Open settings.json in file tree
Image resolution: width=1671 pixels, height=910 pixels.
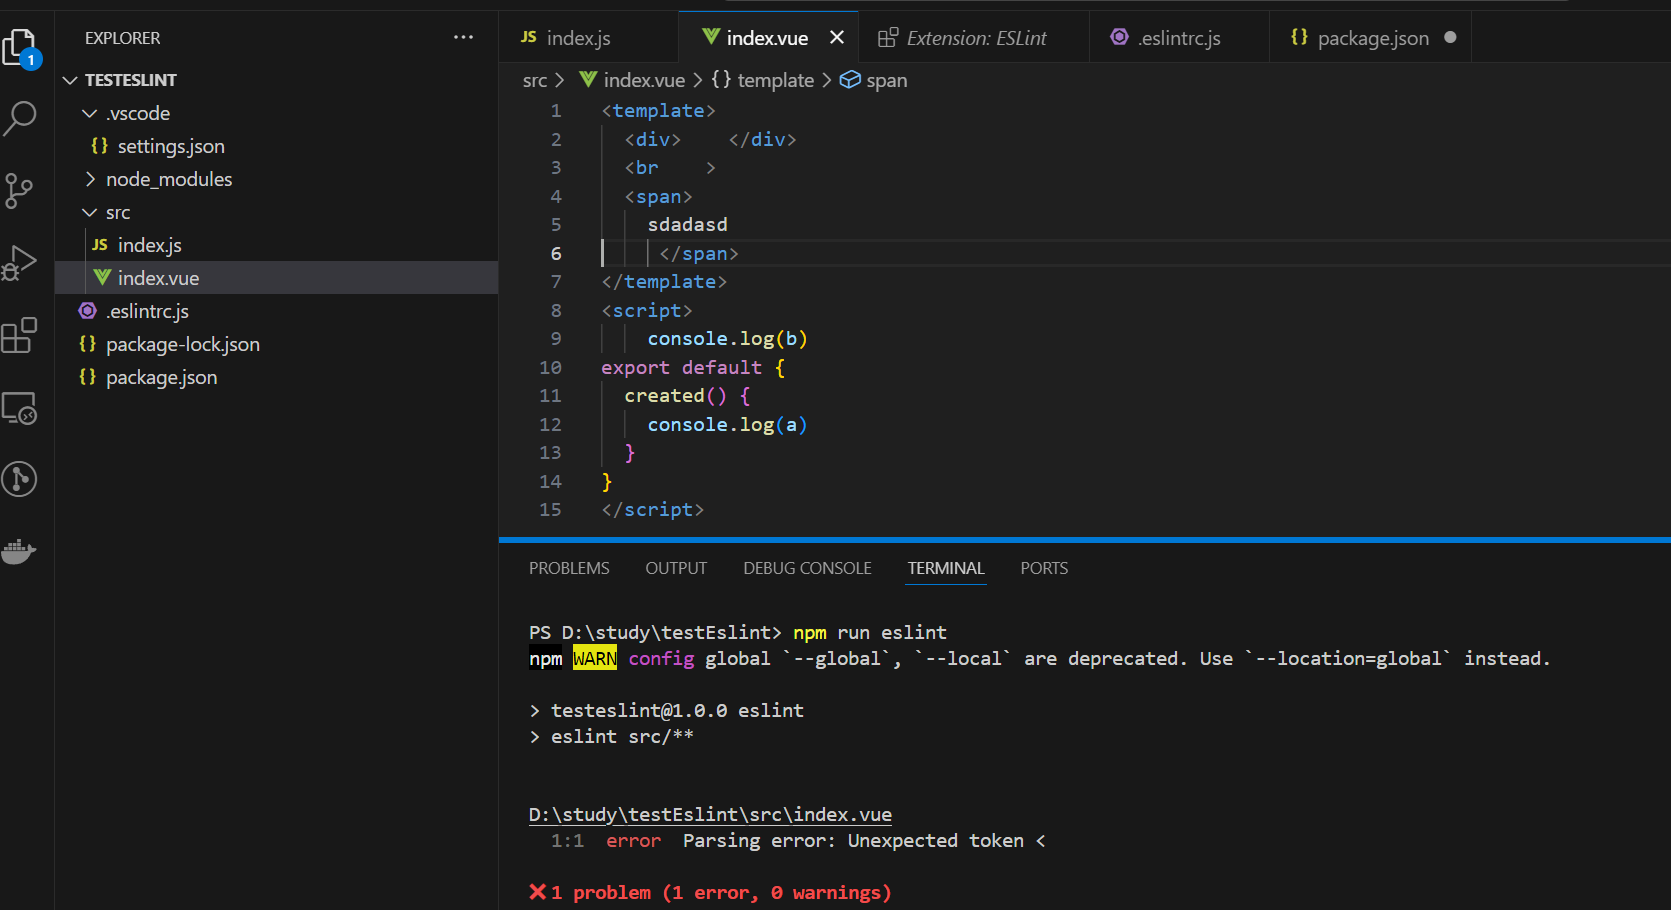(171, 146)
